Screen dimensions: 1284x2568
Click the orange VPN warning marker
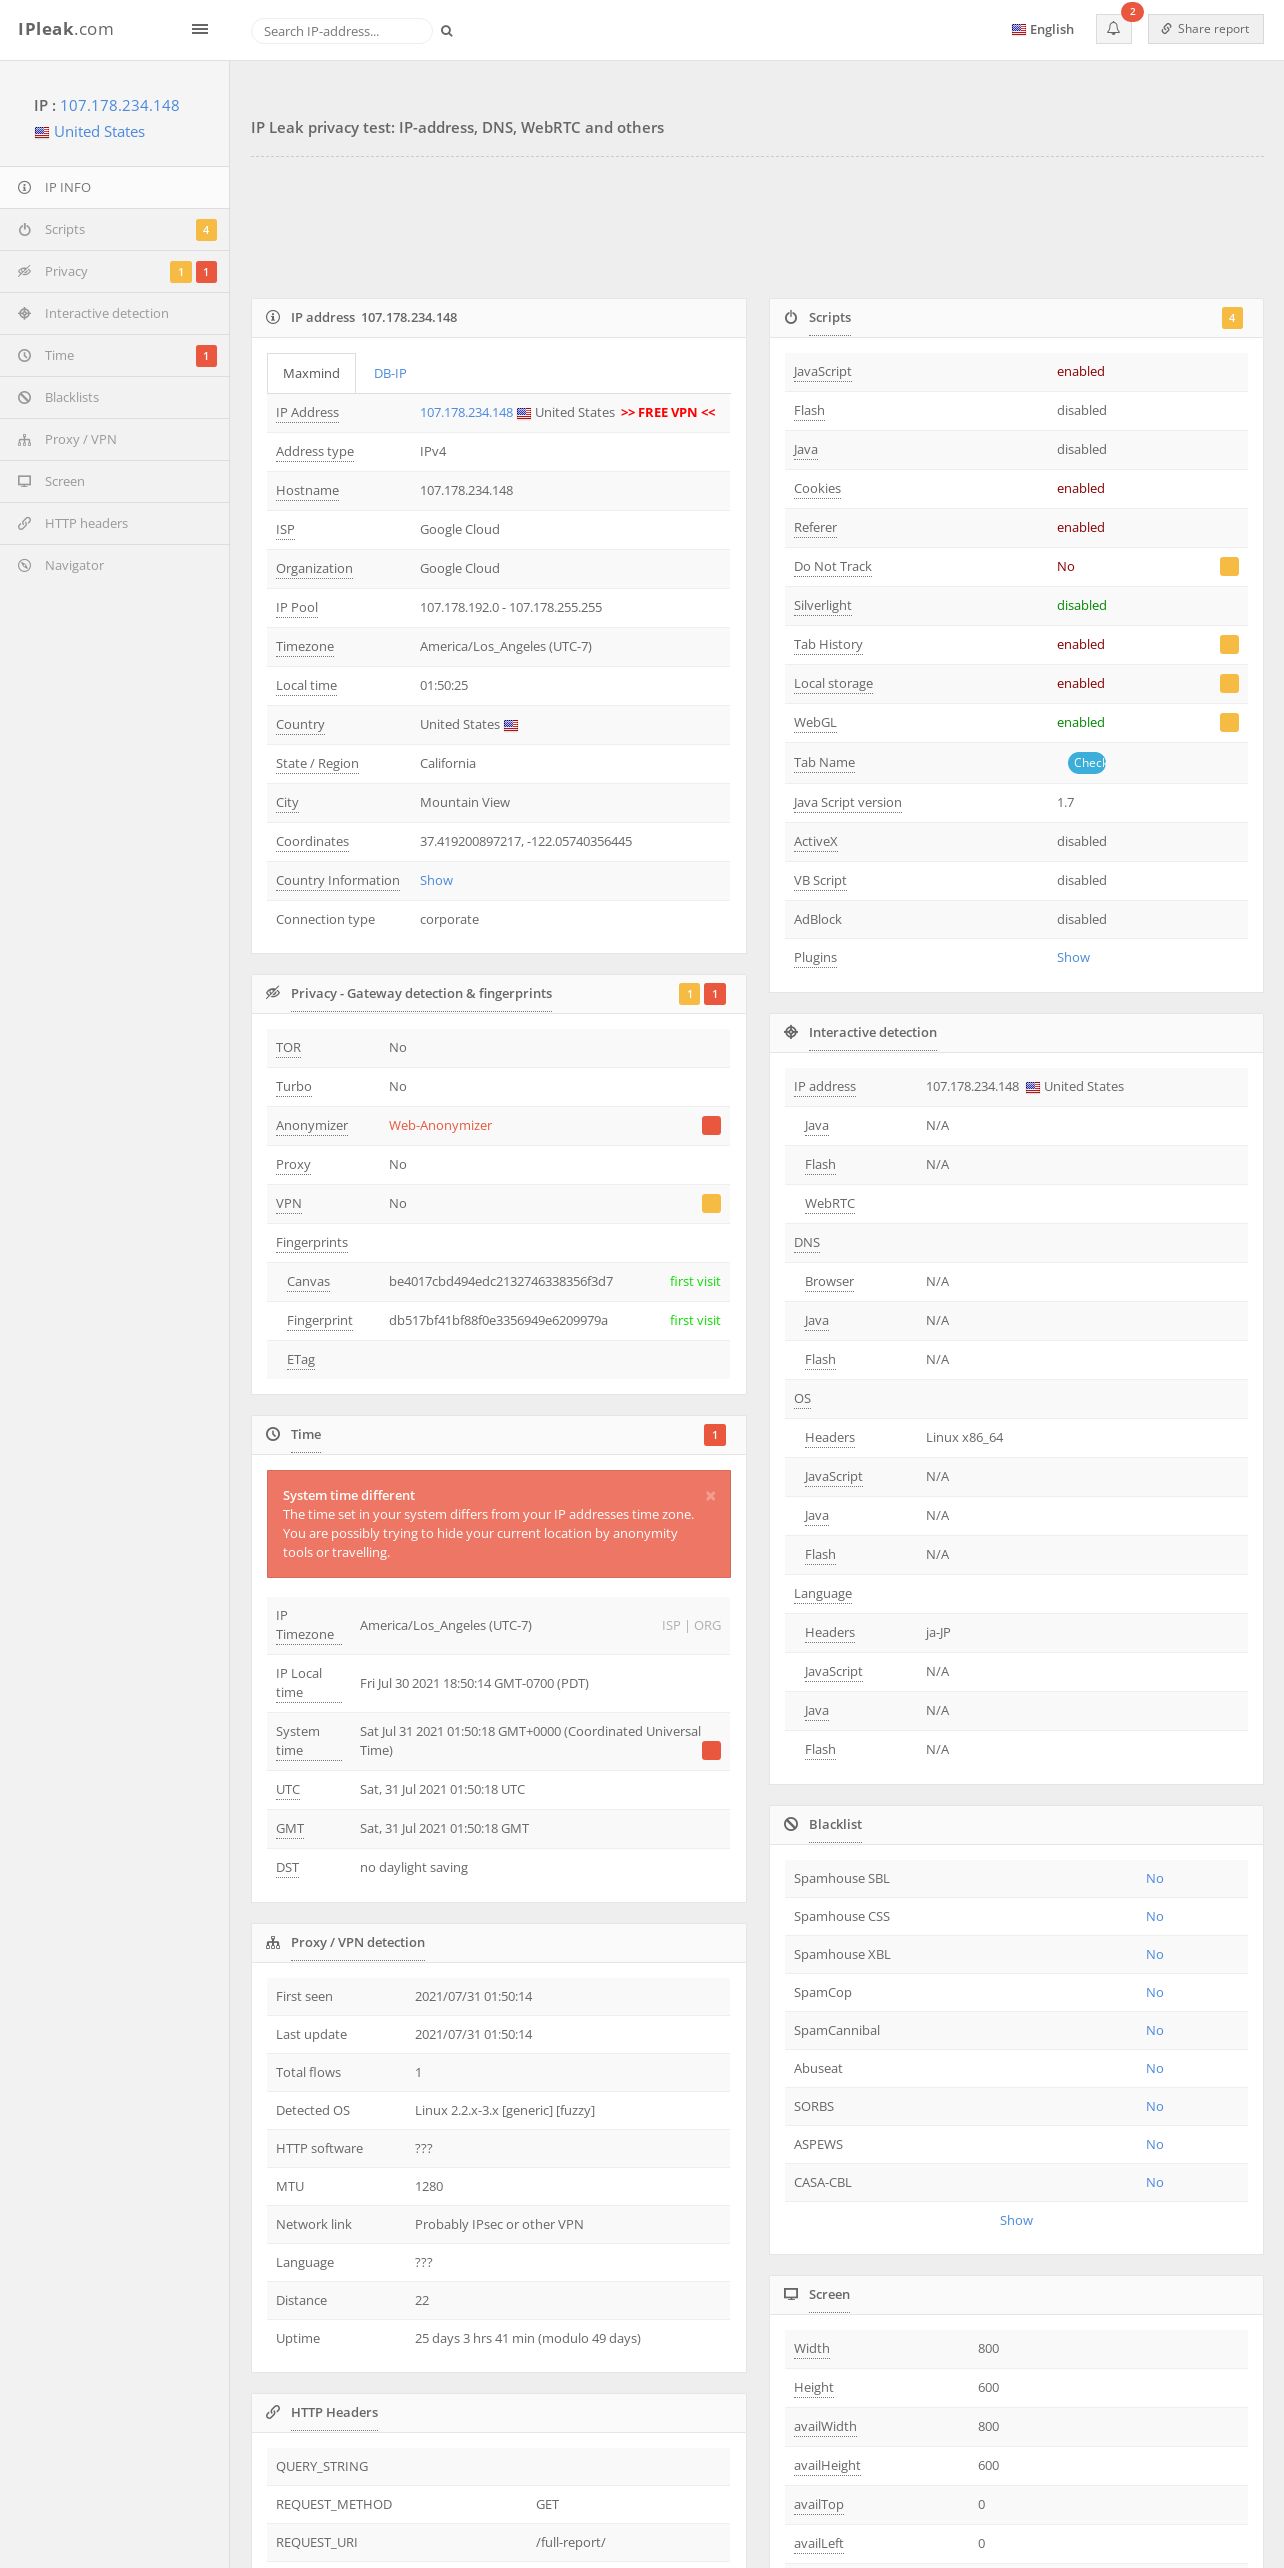point(711,1203)
